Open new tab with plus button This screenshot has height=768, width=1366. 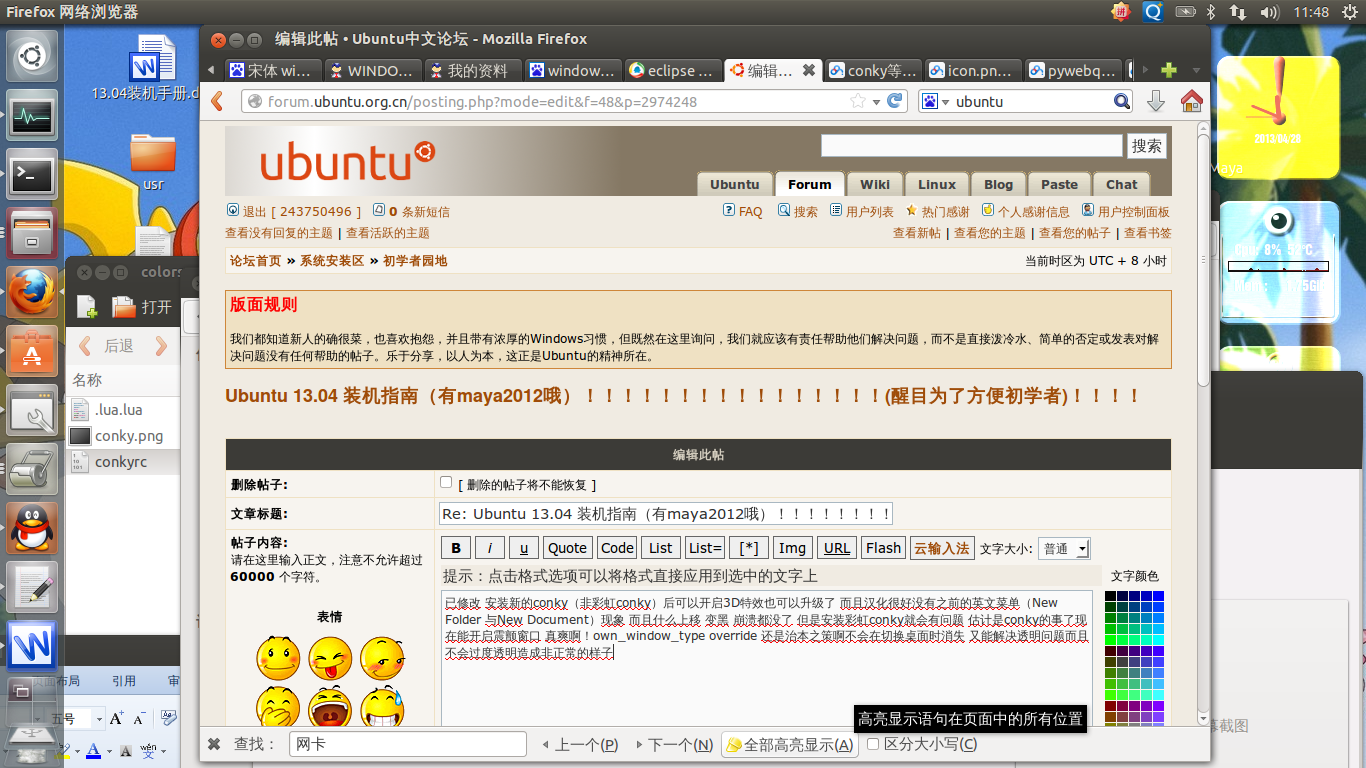(x=1168, y=70)
